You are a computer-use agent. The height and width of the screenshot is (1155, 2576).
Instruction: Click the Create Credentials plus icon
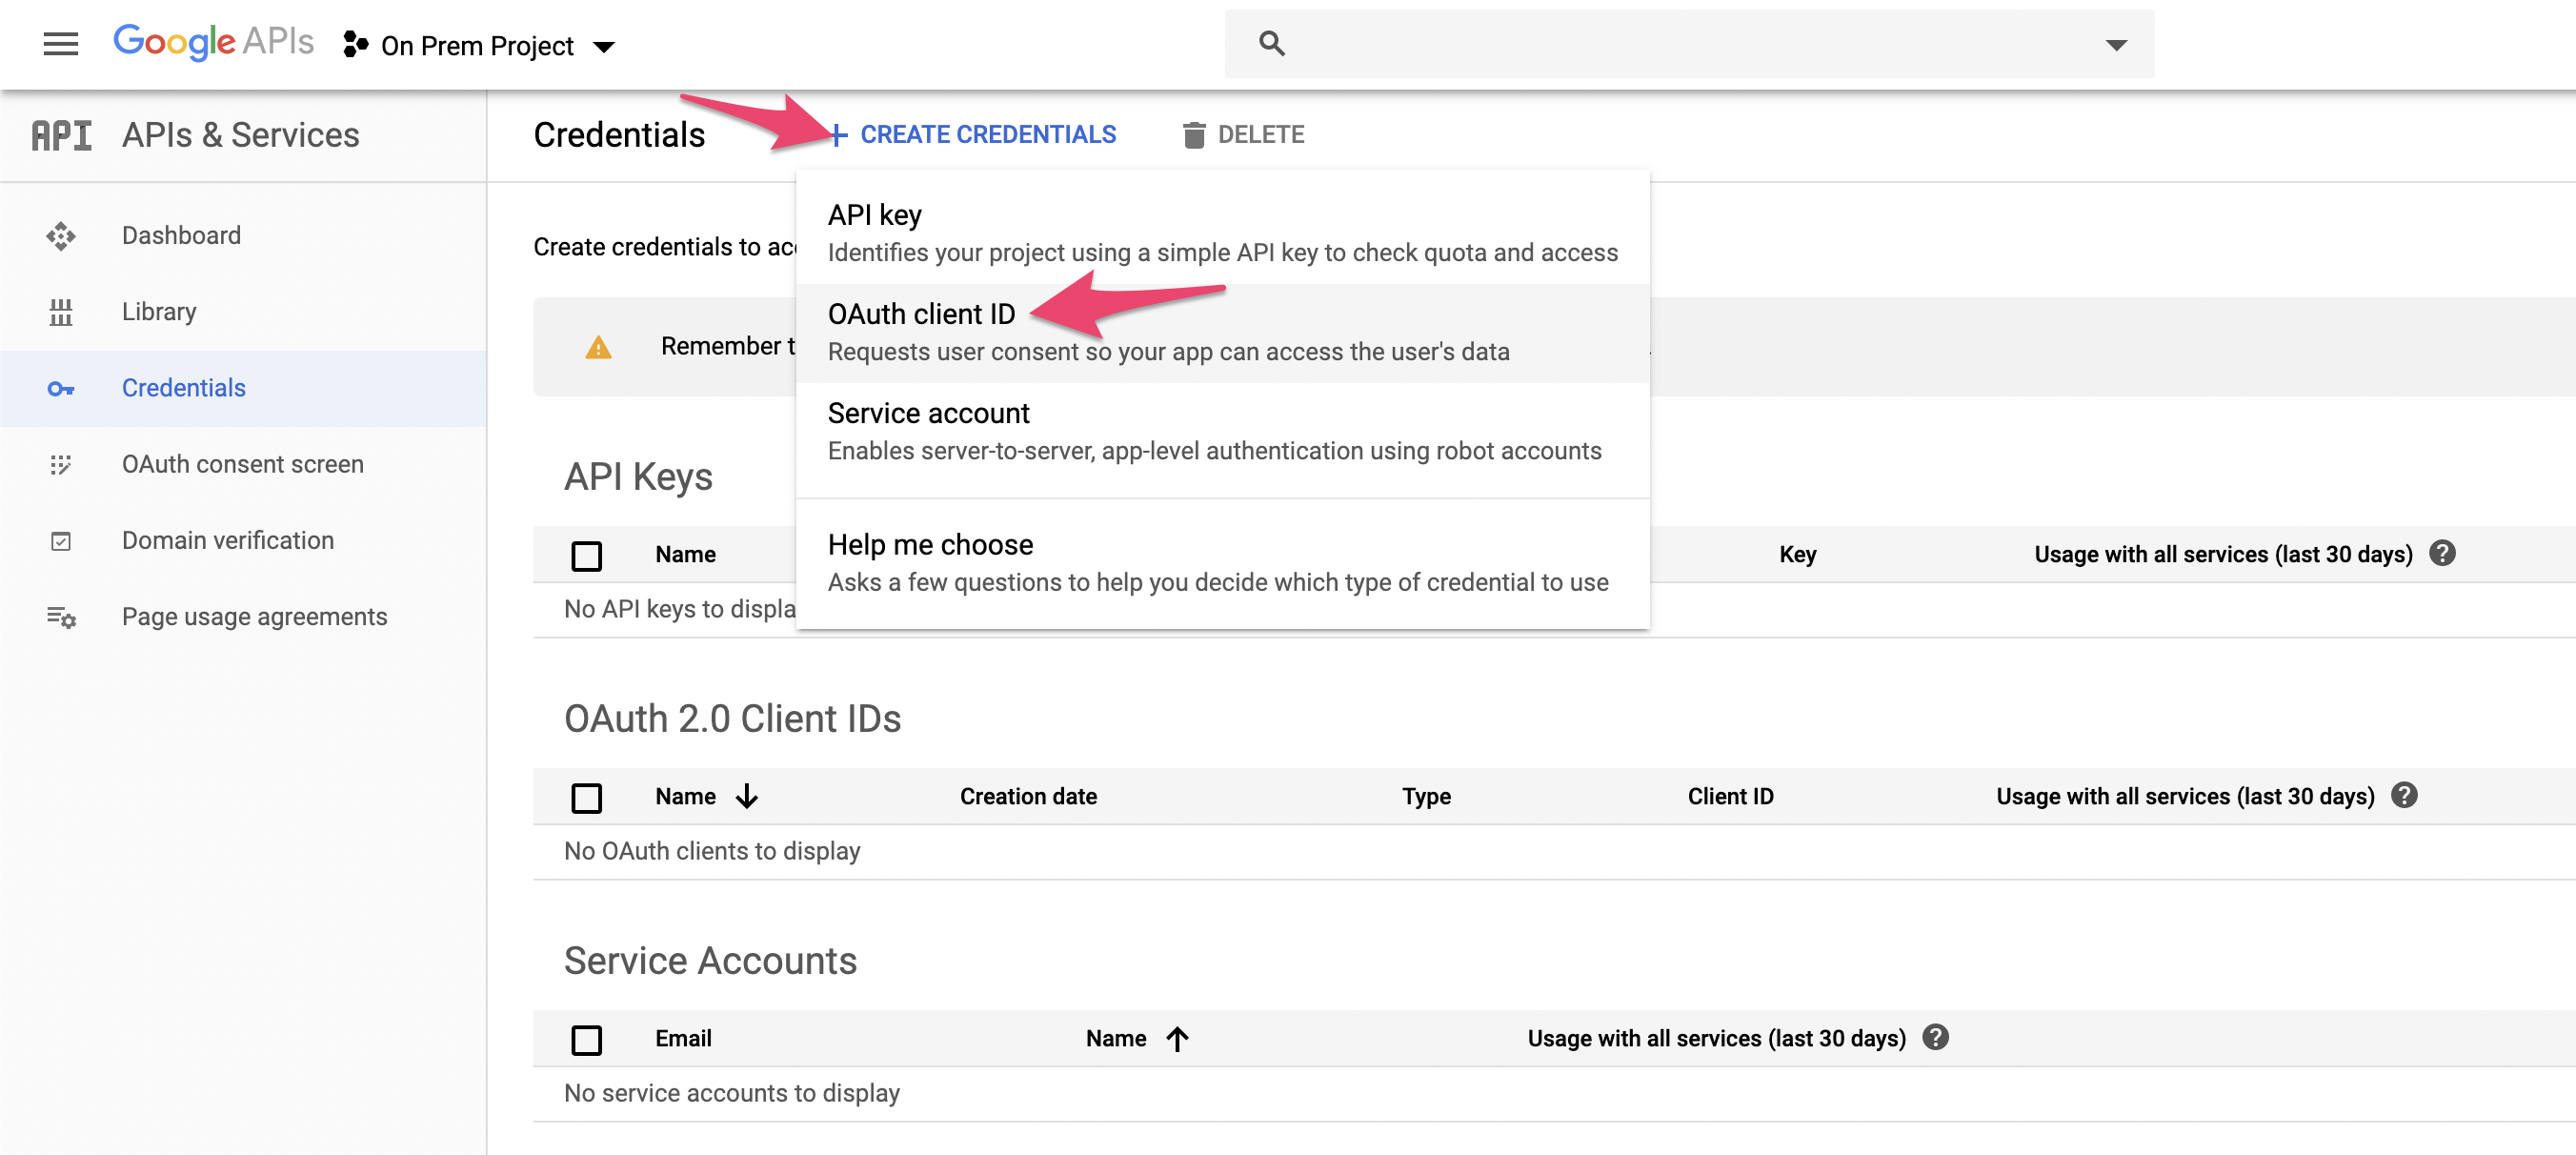838,135
